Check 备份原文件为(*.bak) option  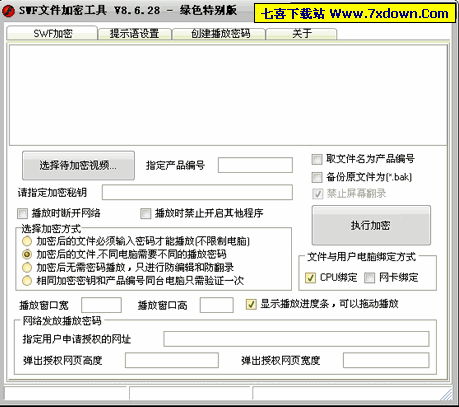(317, 177)
